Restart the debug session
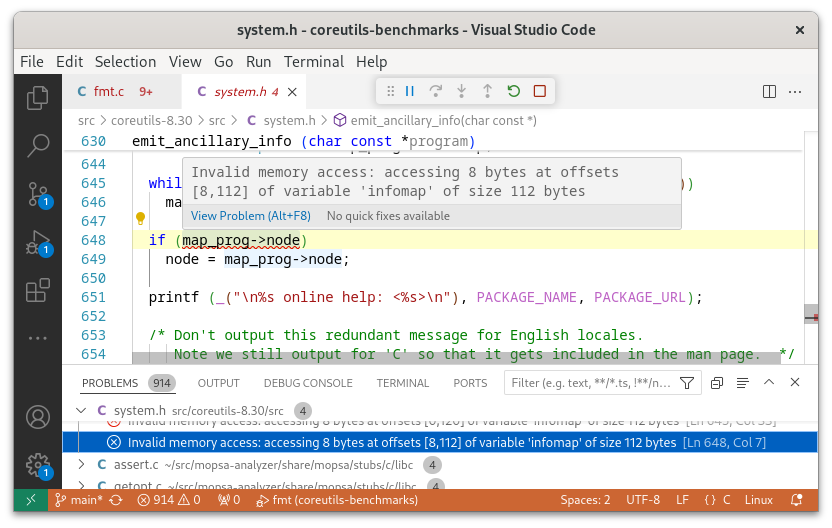This screenshot has width=832, height=528. [513, 91]
